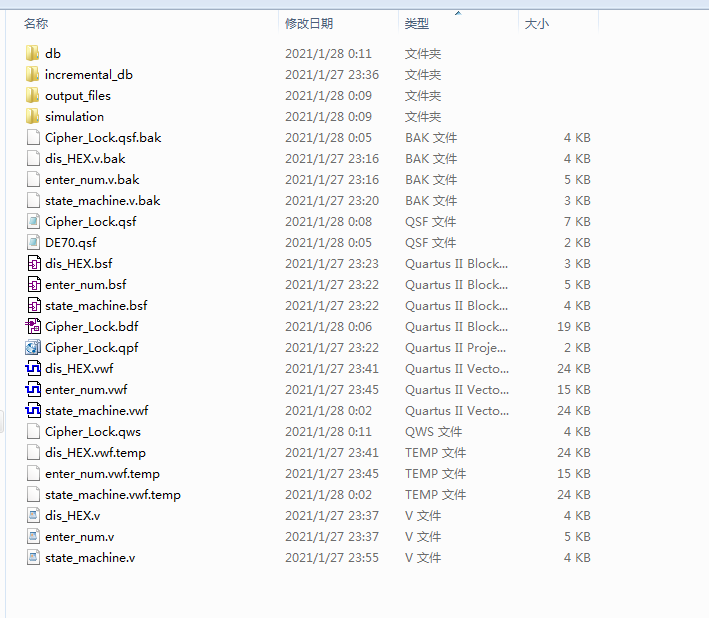
Task: Click the date 2021/1/27 23:36
Action: pos(332,75)
